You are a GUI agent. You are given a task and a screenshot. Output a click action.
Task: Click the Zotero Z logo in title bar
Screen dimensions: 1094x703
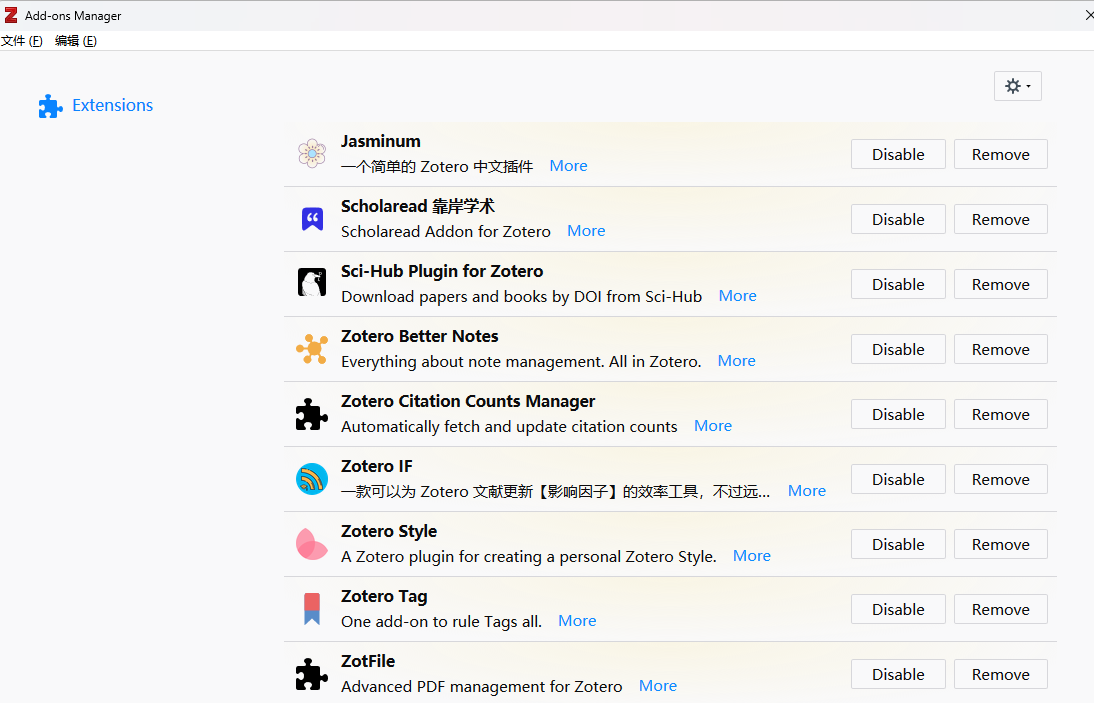click(x=10, y=15)
